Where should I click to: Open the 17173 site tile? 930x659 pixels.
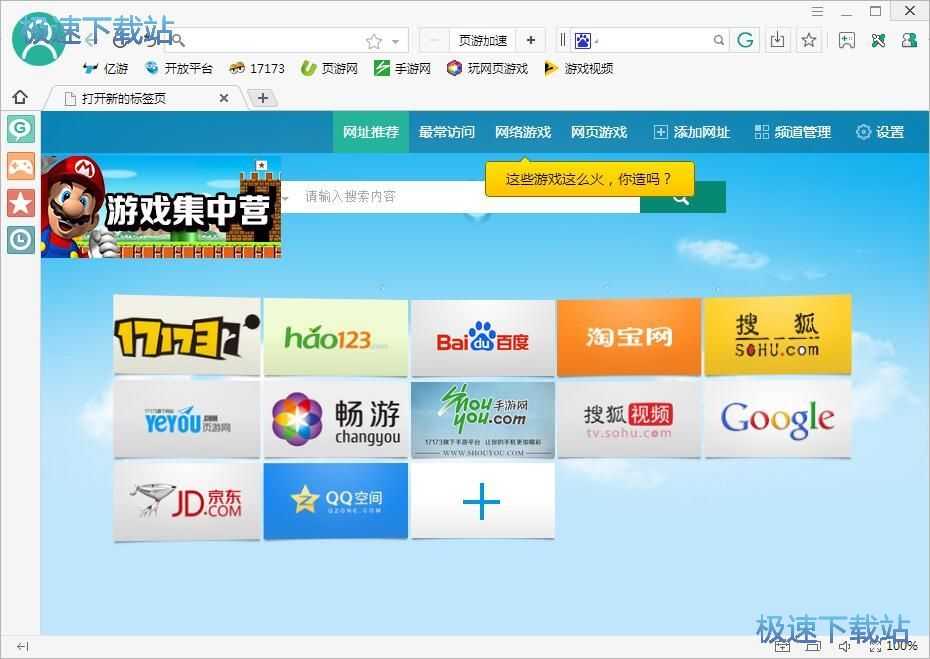tap(187, 336)
